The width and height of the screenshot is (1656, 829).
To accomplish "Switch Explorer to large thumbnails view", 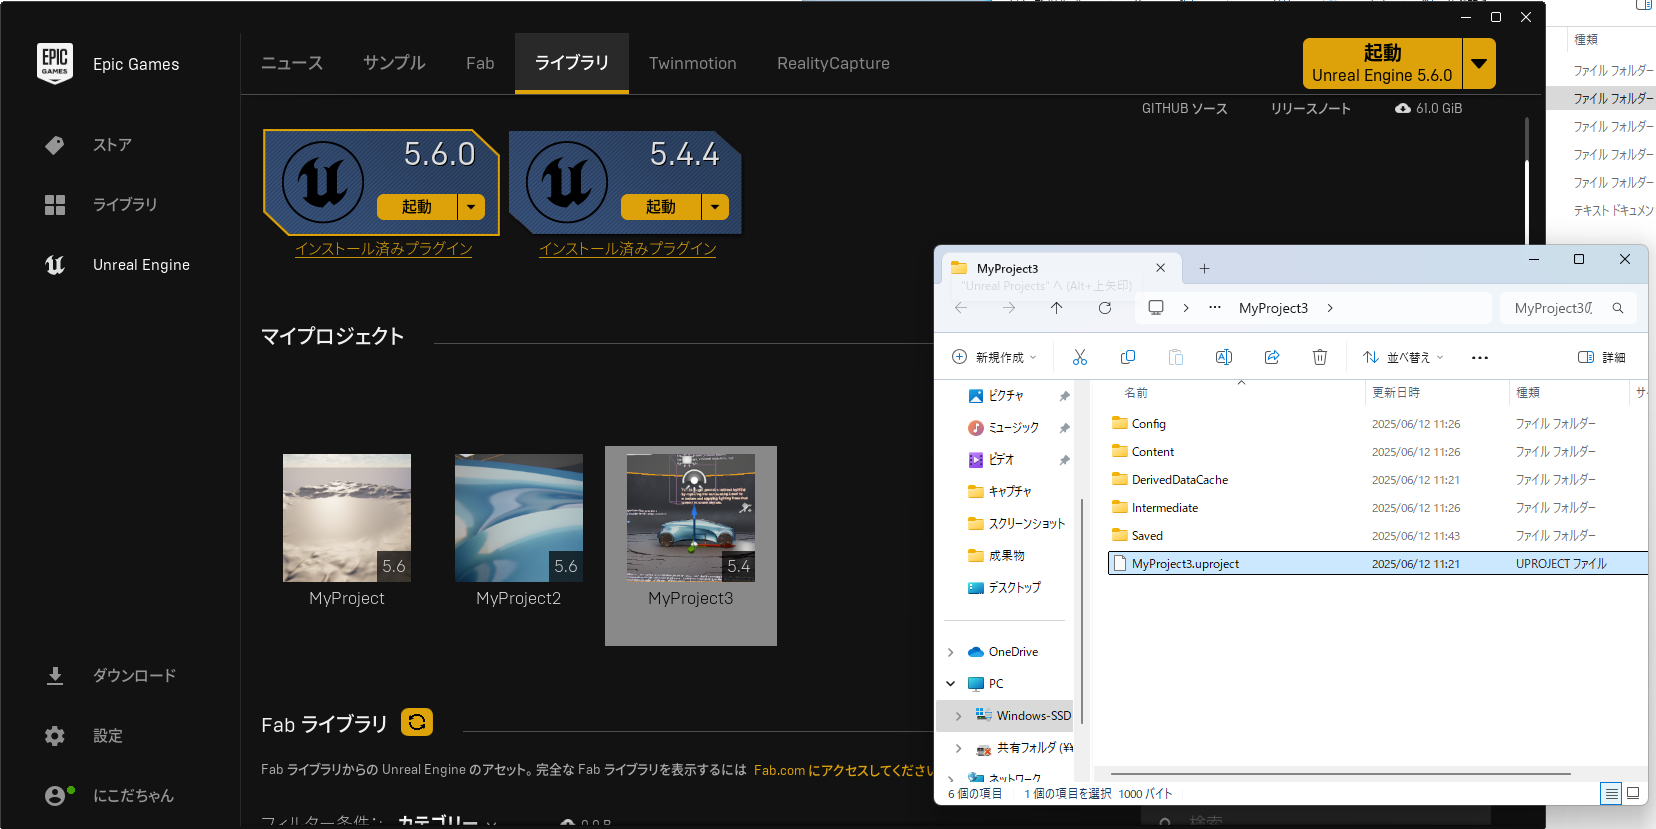I will tap(1633, 793).
